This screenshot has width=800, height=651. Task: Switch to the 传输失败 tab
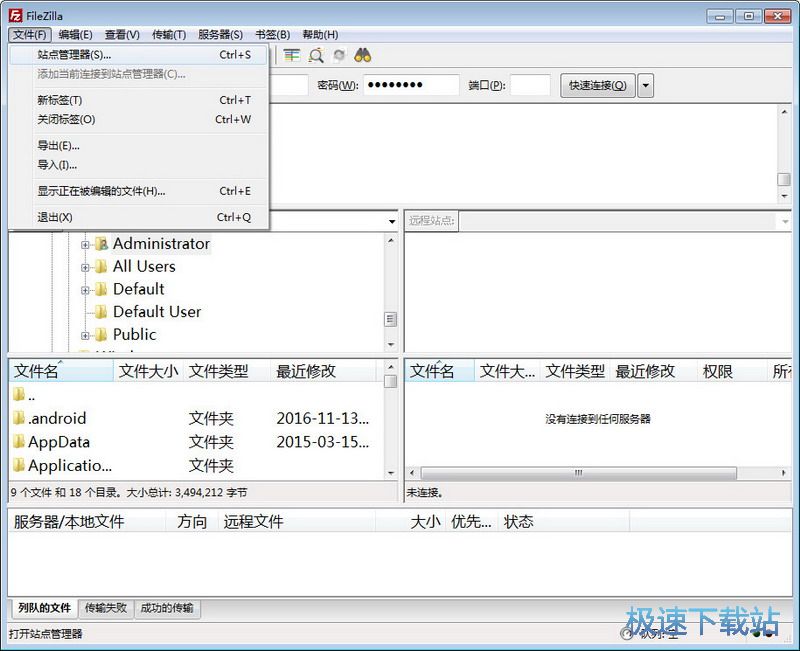pos(105,609)
